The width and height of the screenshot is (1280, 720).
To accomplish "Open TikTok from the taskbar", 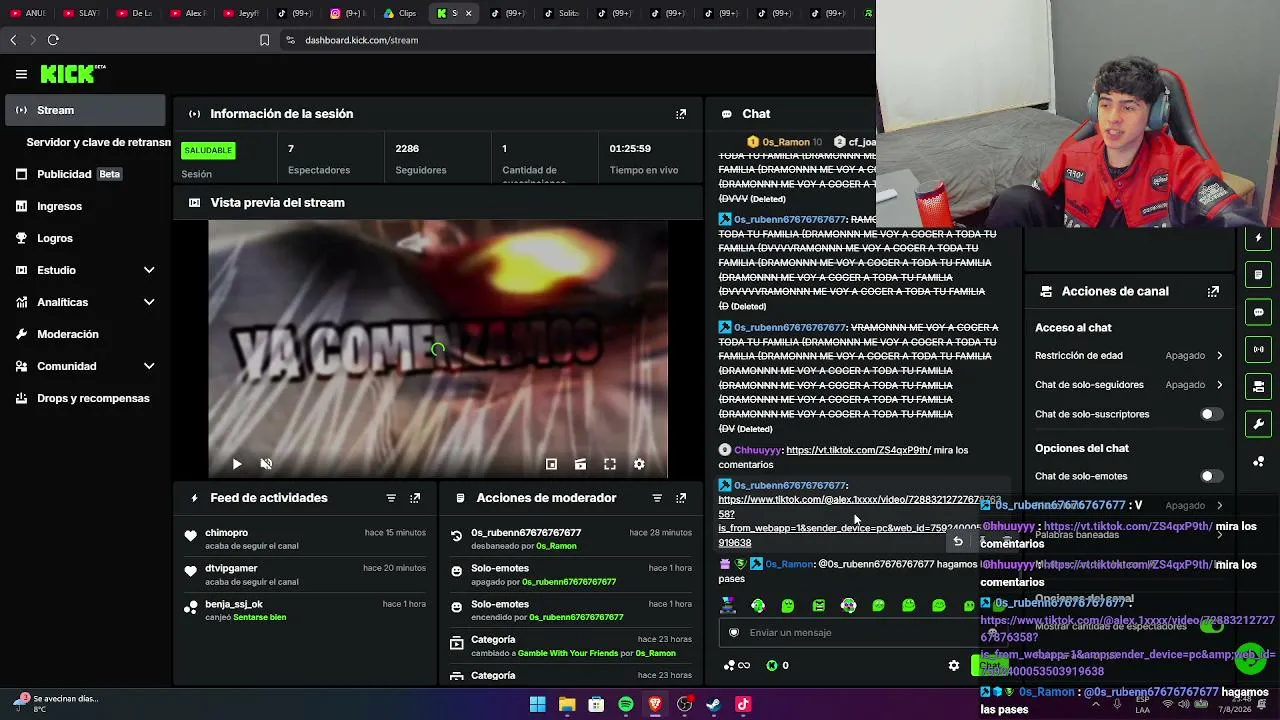I will (x=743, y=705).
